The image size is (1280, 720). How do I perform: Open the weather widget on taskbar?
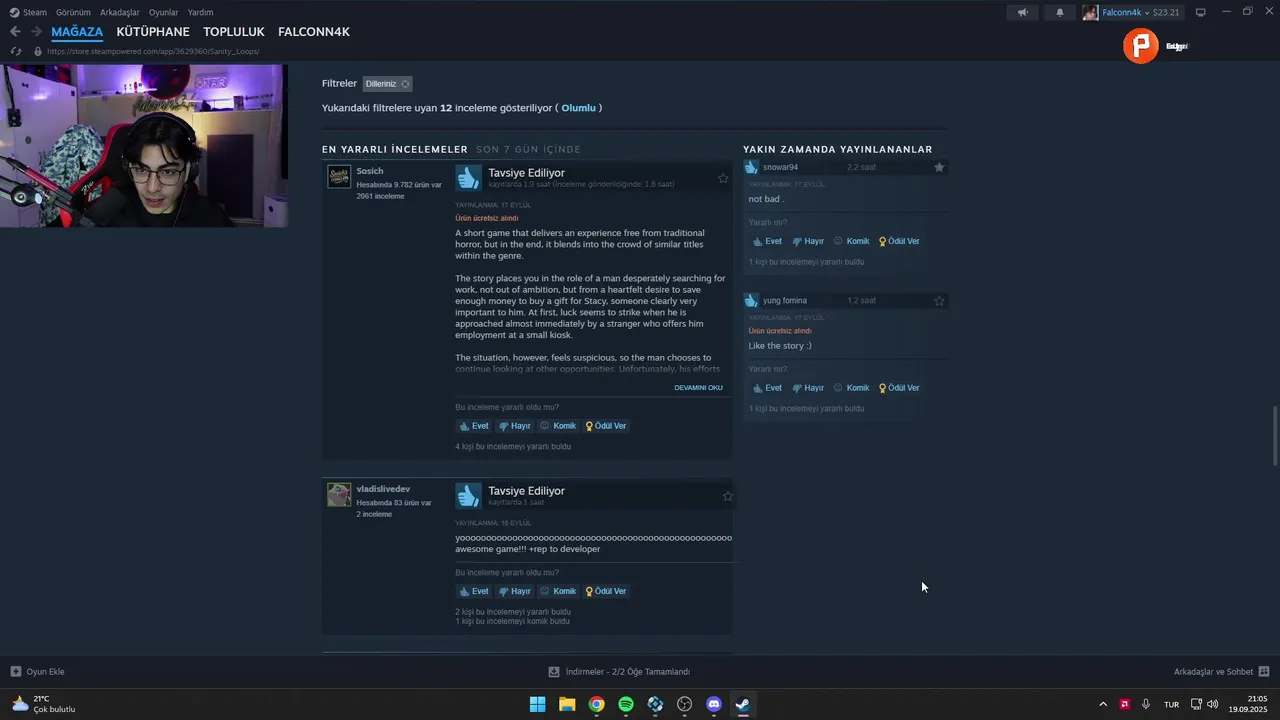(43, 704)
